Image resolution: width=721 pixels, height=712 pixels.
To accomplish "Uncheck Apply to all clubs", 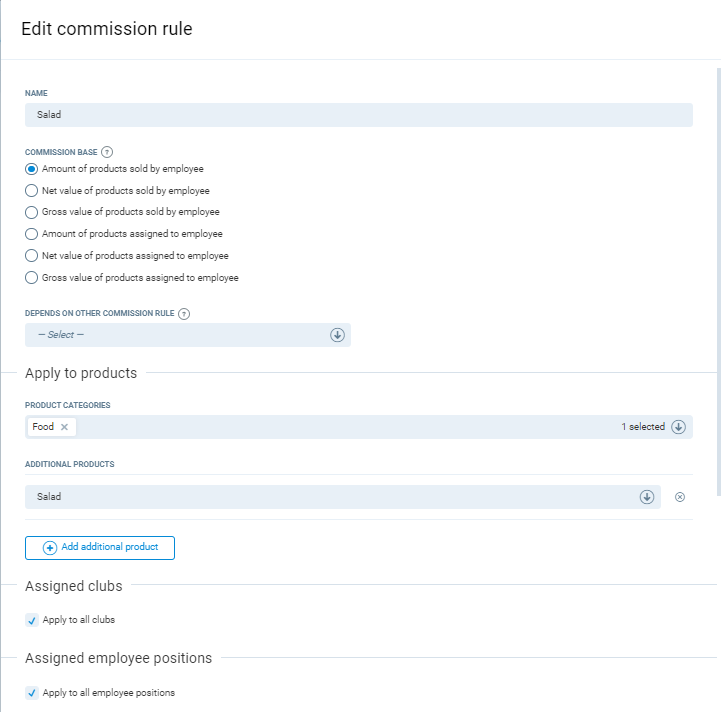I will click(32, 620).
